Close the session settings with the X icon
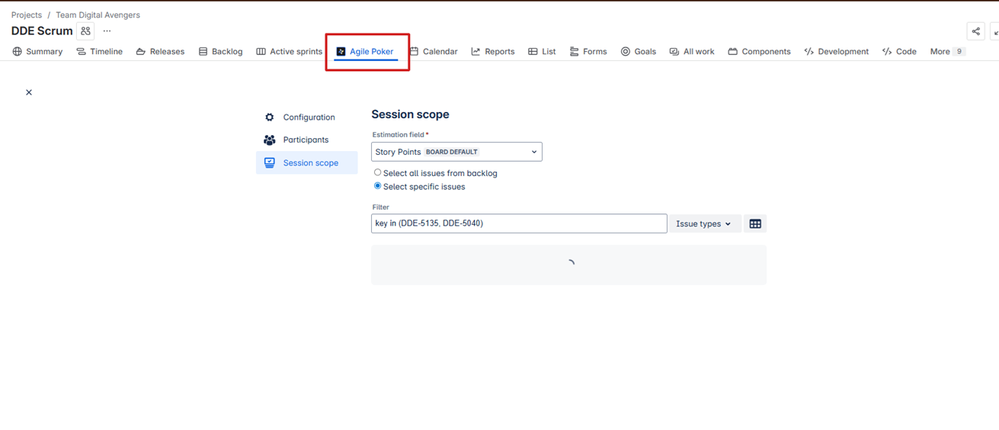999x430 pixels. click(x=29, y=92)
